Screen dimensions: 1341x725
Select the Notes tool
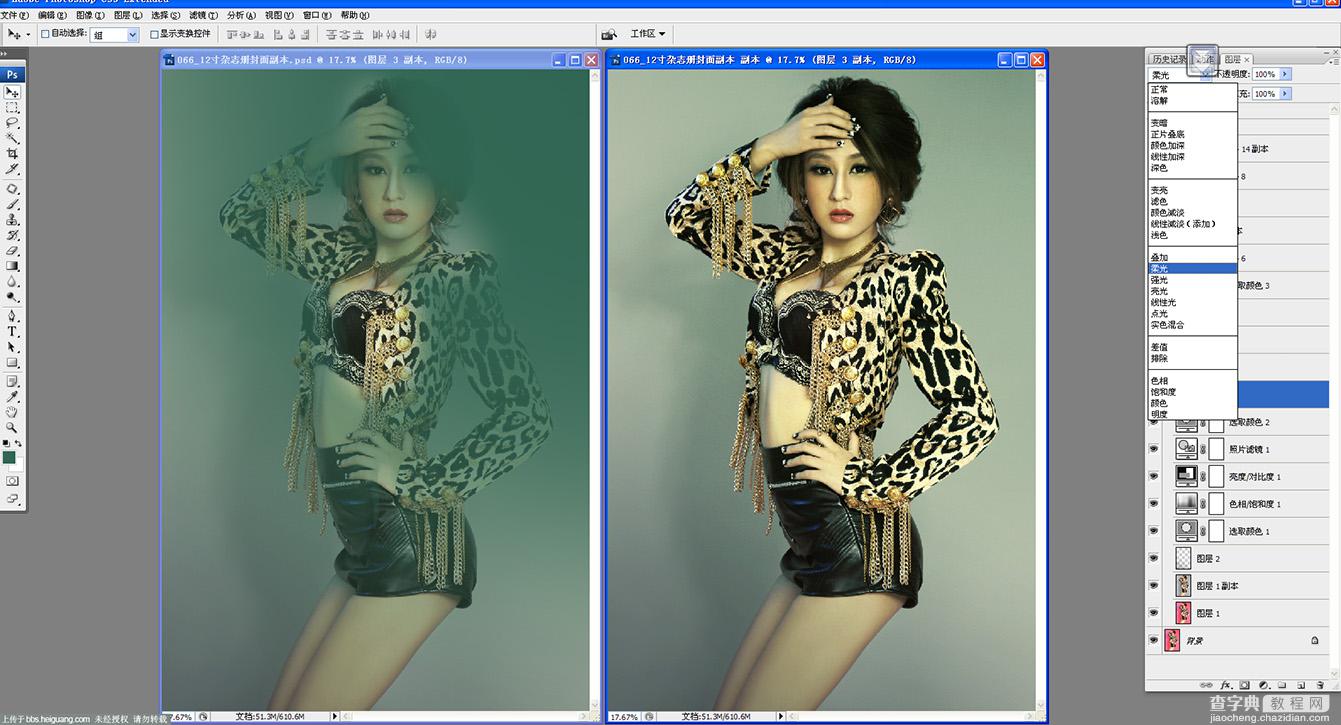13,381
